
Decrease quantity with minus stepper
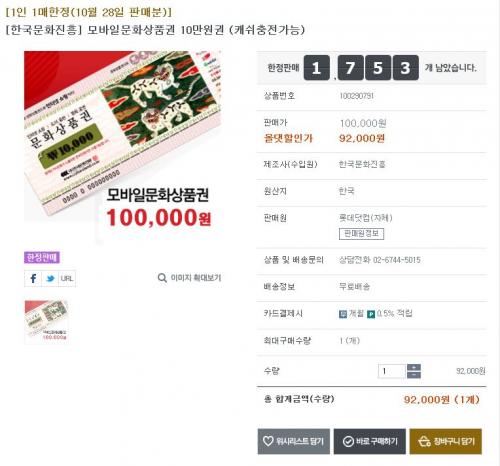414,375
